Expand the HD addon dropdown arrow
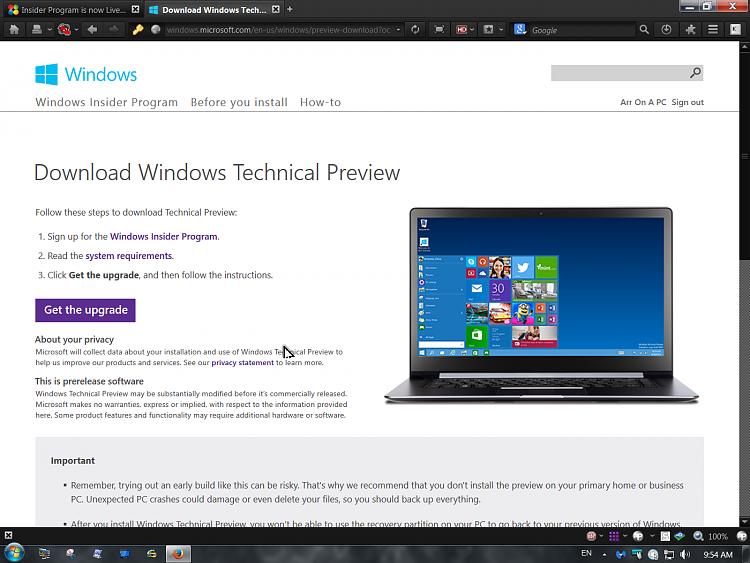The width and height of the screenshot is (750, 563). [472, 30]
